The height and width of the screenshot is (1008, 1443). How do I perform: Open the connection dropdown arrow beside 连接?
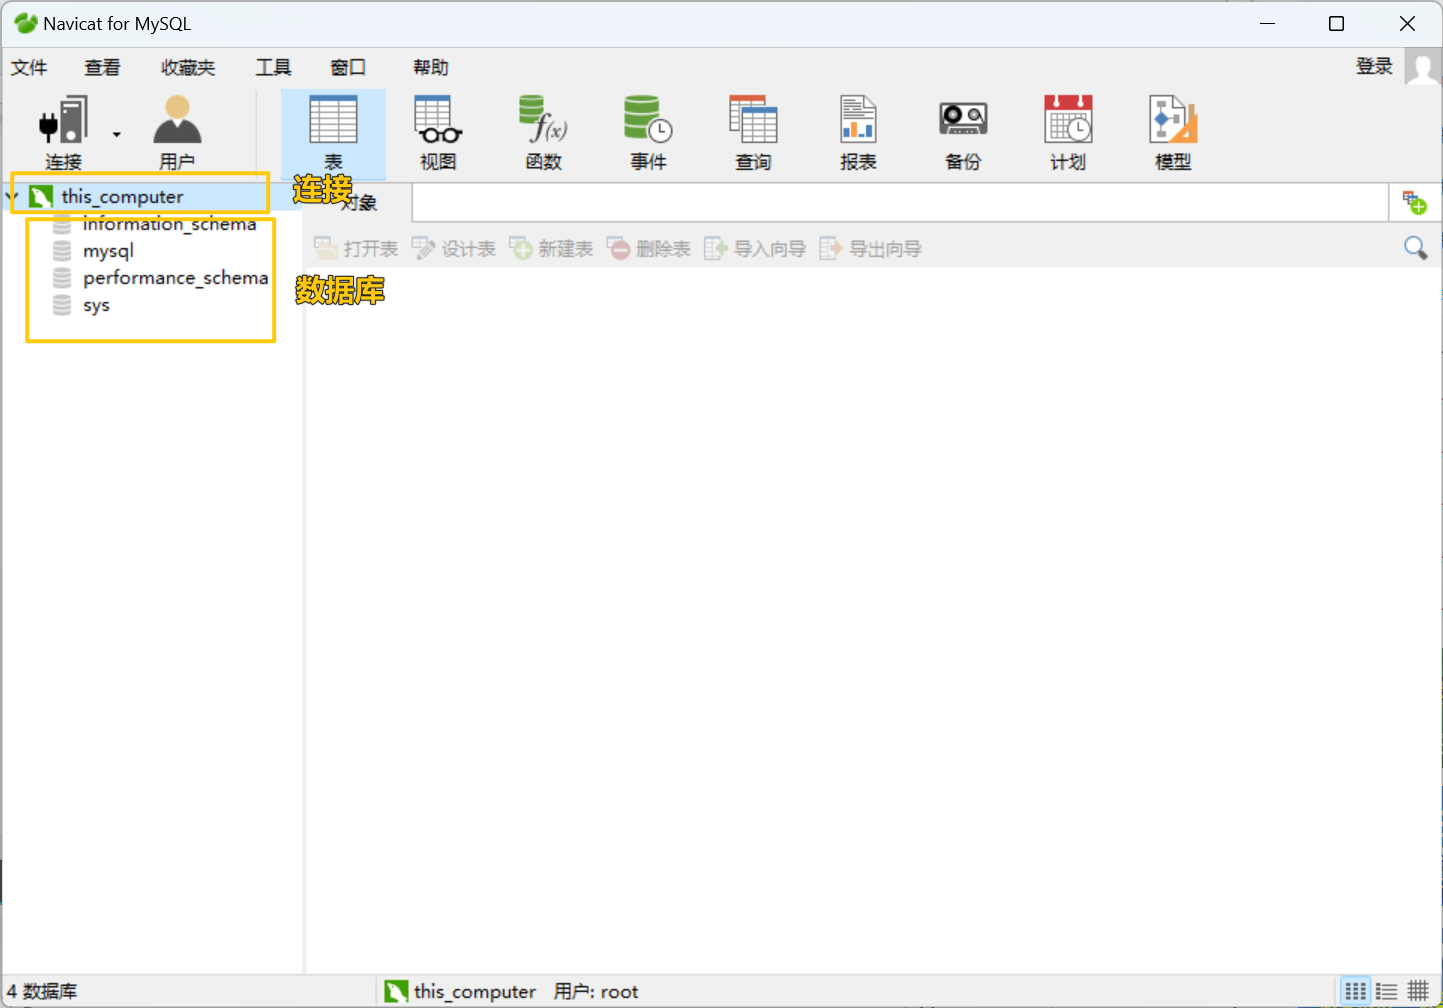pos(117,133)
